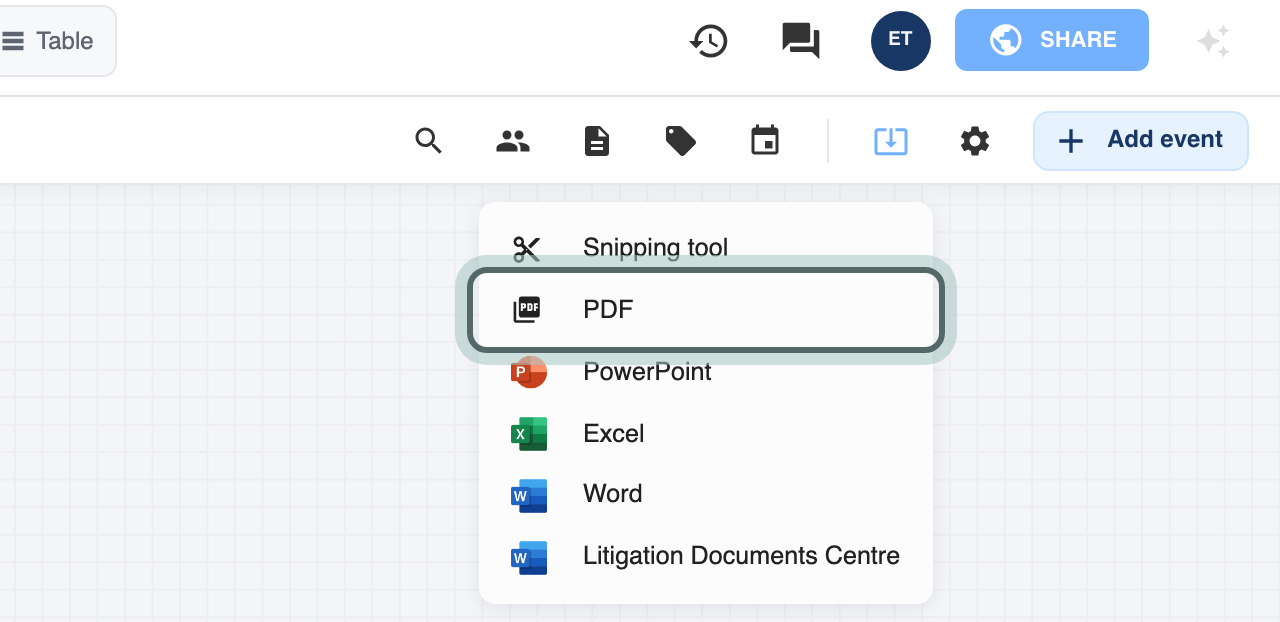This screenshot has height=622, width=1280.
Task: Open the version history clock icon
Action: 709,41
